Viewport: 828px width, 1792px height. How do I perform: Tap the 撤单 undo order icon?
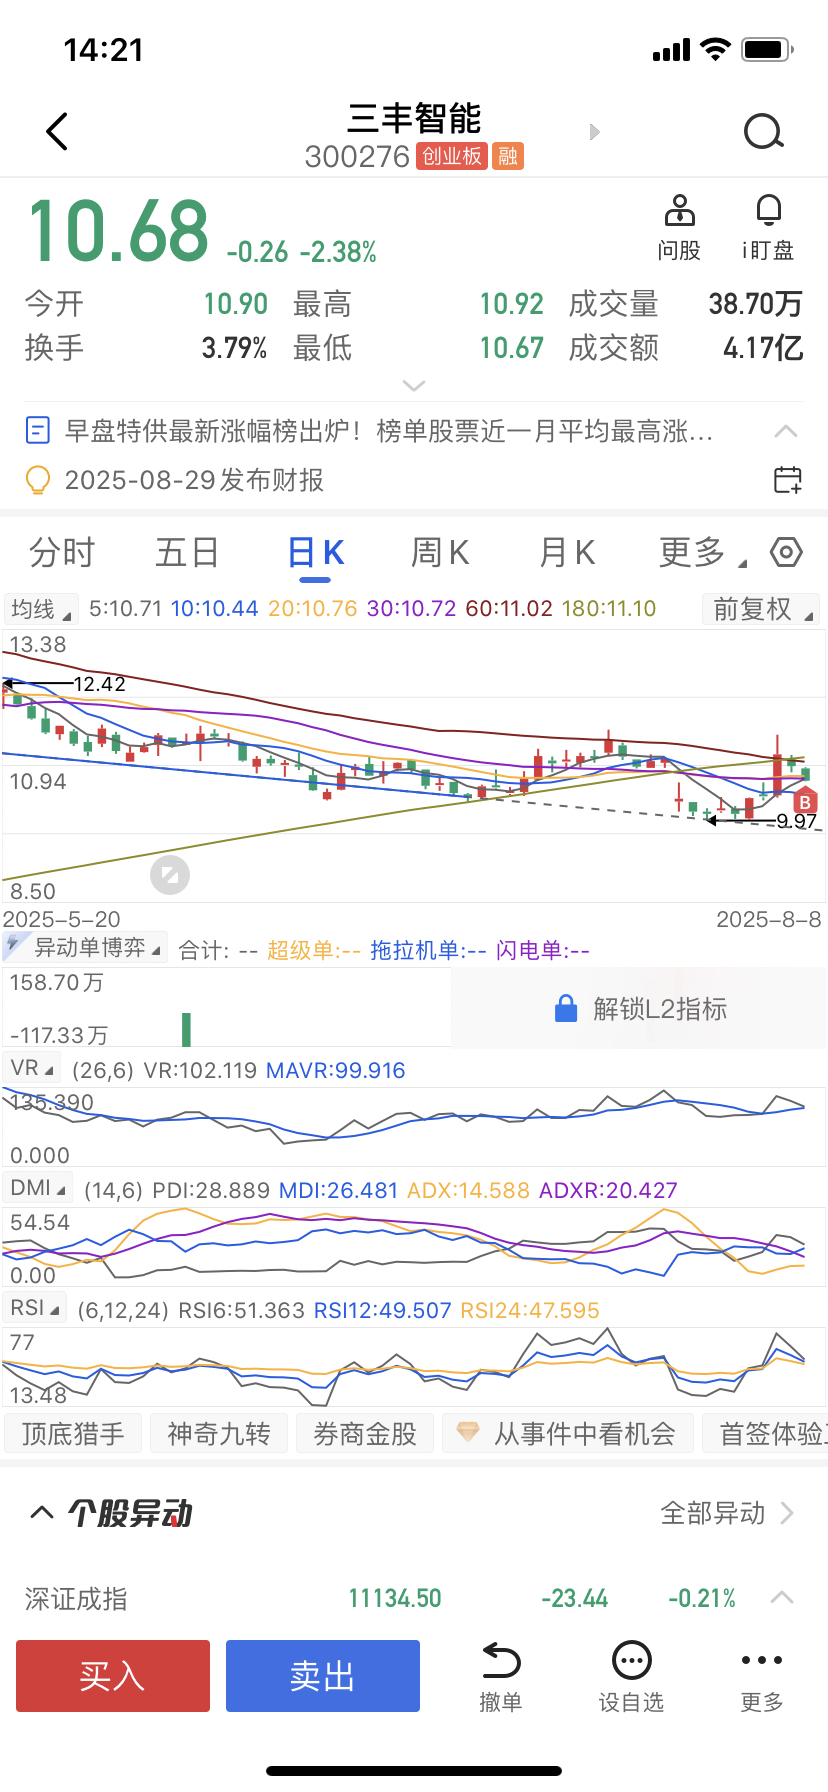click(501, 1661)
